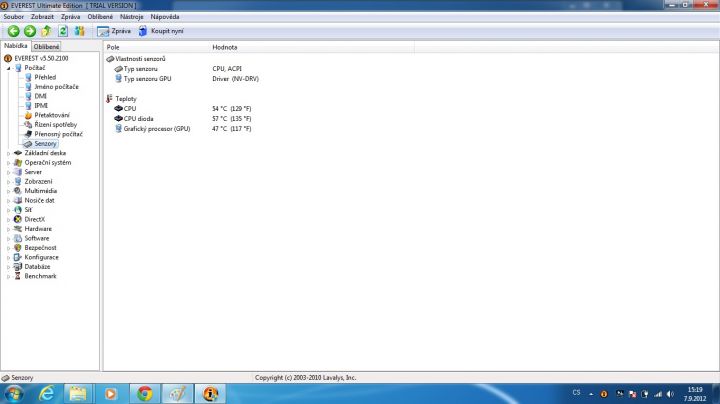Select DMI tree item
The width and height of the screenshot is (720, 404).
[x=40, y=96]
